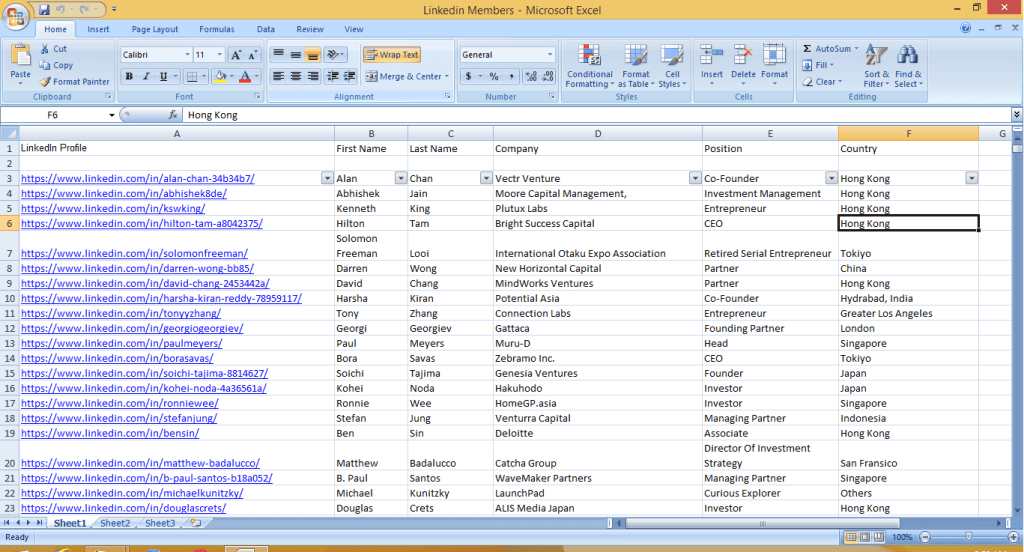Toggle the Wrap Text option
1024x552 pixels.
point(392,55)
